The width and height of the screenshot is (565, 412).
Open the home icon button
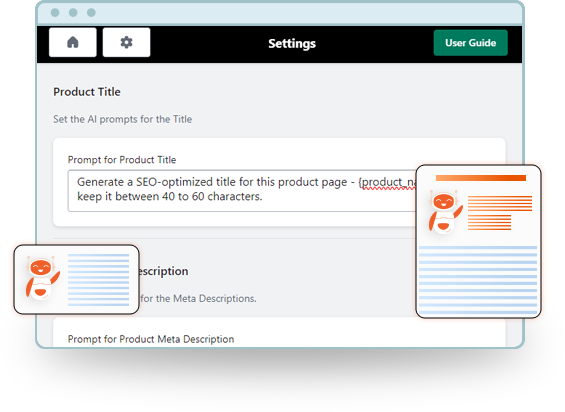click(x=73, y=43)
